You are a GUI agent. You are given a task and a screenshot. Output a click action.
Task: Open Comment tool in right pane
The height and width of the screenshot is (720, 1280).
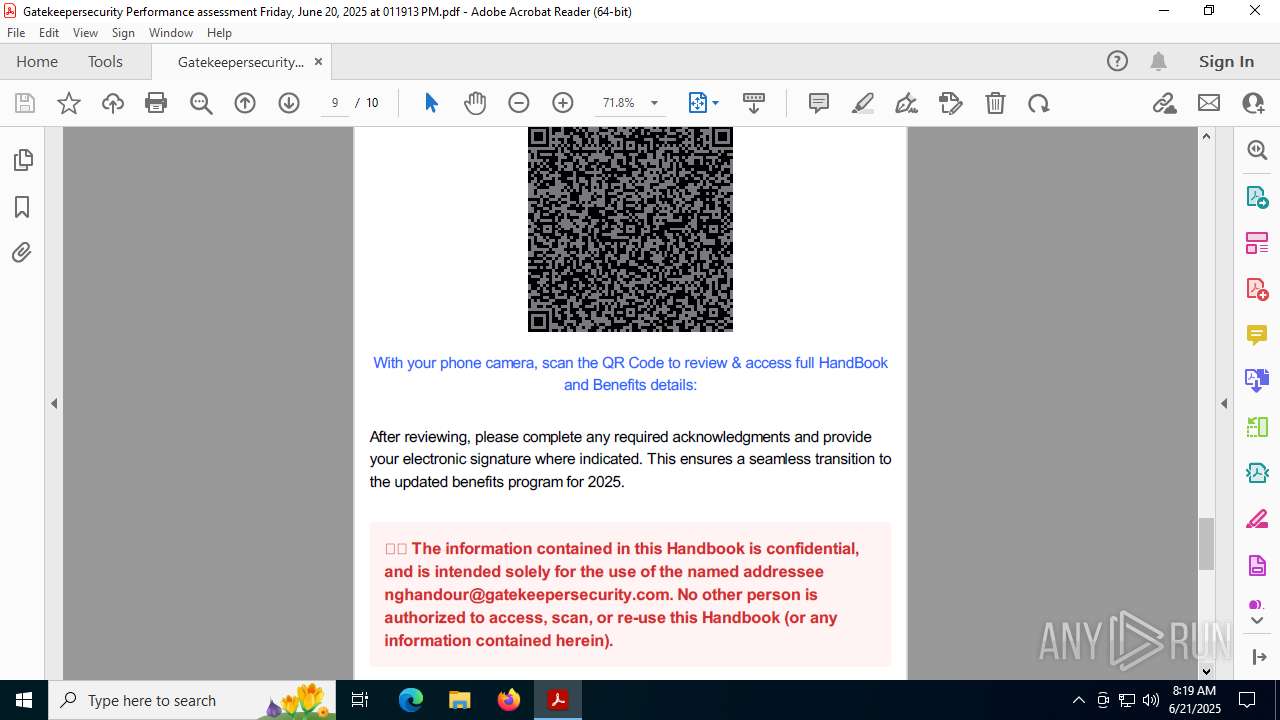tap(1257, 335)
